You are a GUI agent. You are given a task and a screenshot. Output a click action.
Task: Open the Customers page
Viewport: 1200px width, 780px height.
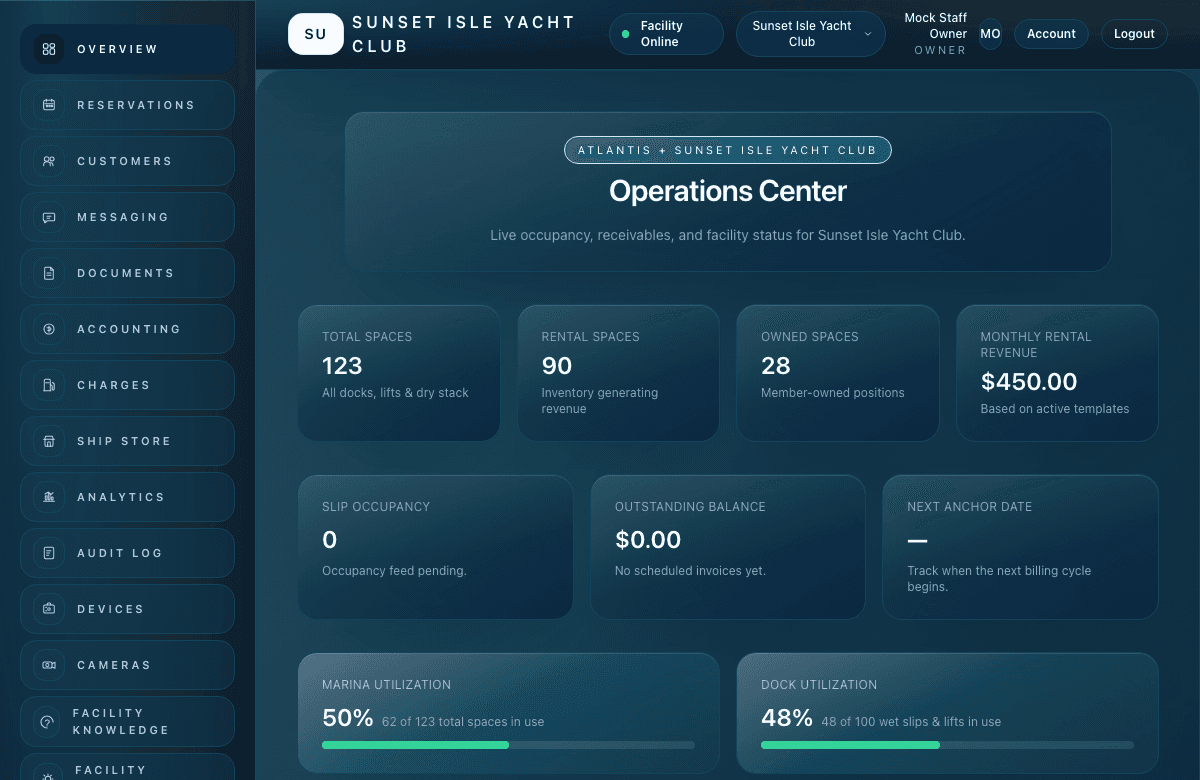point(127,161)
